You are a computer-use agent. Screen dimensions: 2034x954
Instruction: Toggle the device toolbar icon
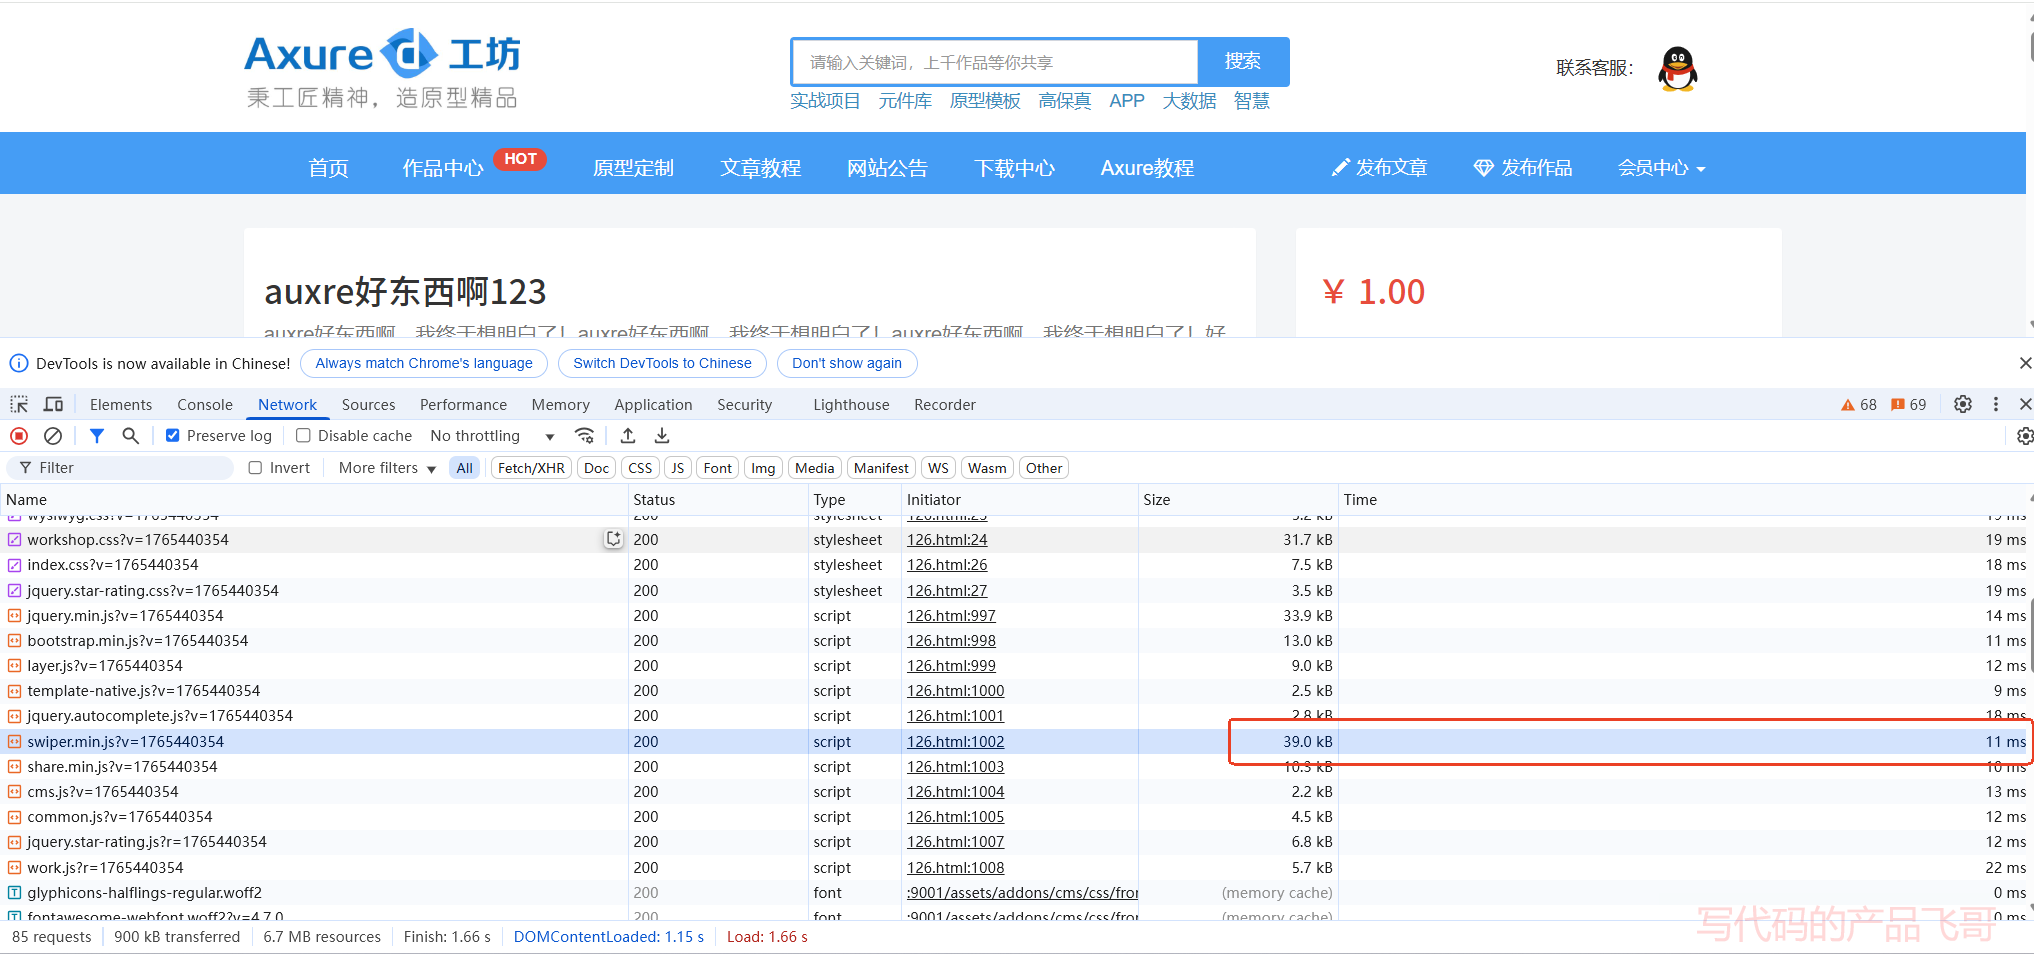pyautogui.click(x=53, y=405)
